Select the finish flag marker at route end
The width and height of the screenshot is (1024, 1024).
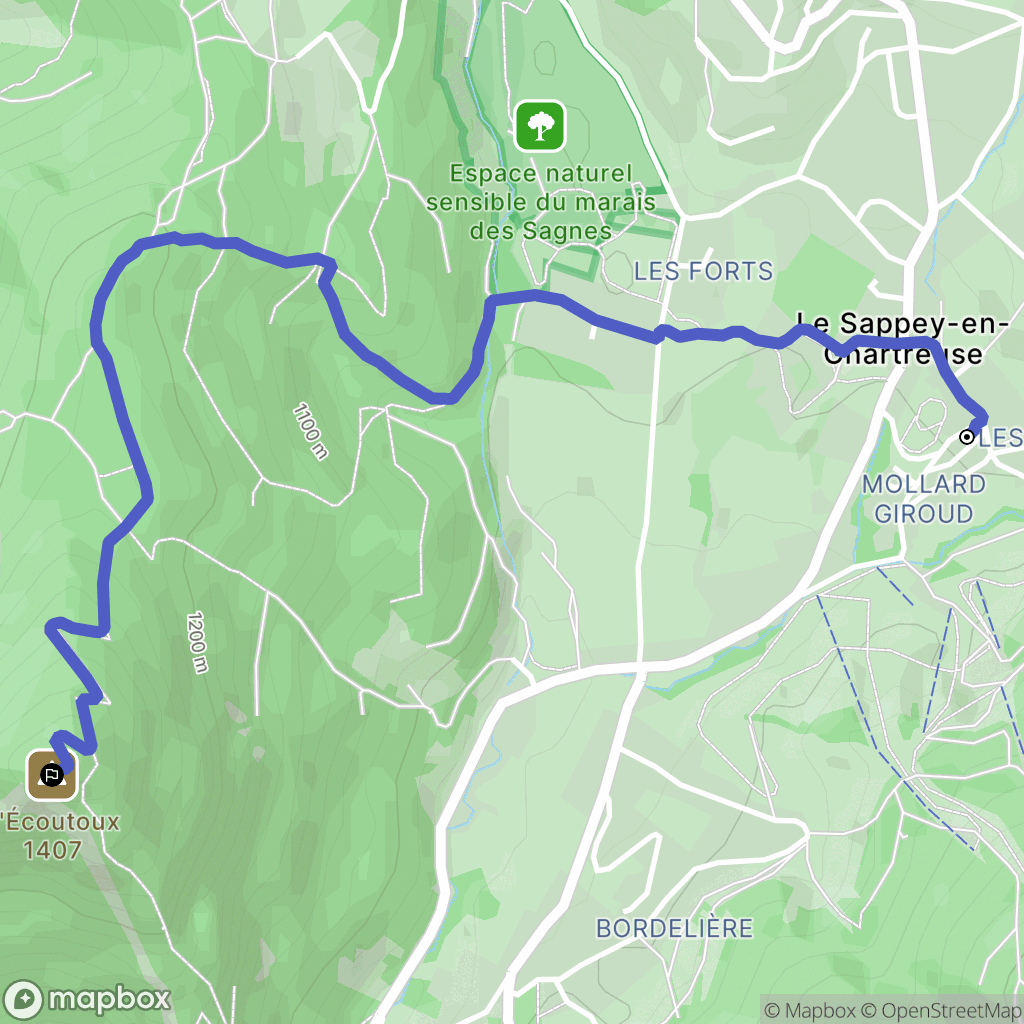[x=51, y=775]
